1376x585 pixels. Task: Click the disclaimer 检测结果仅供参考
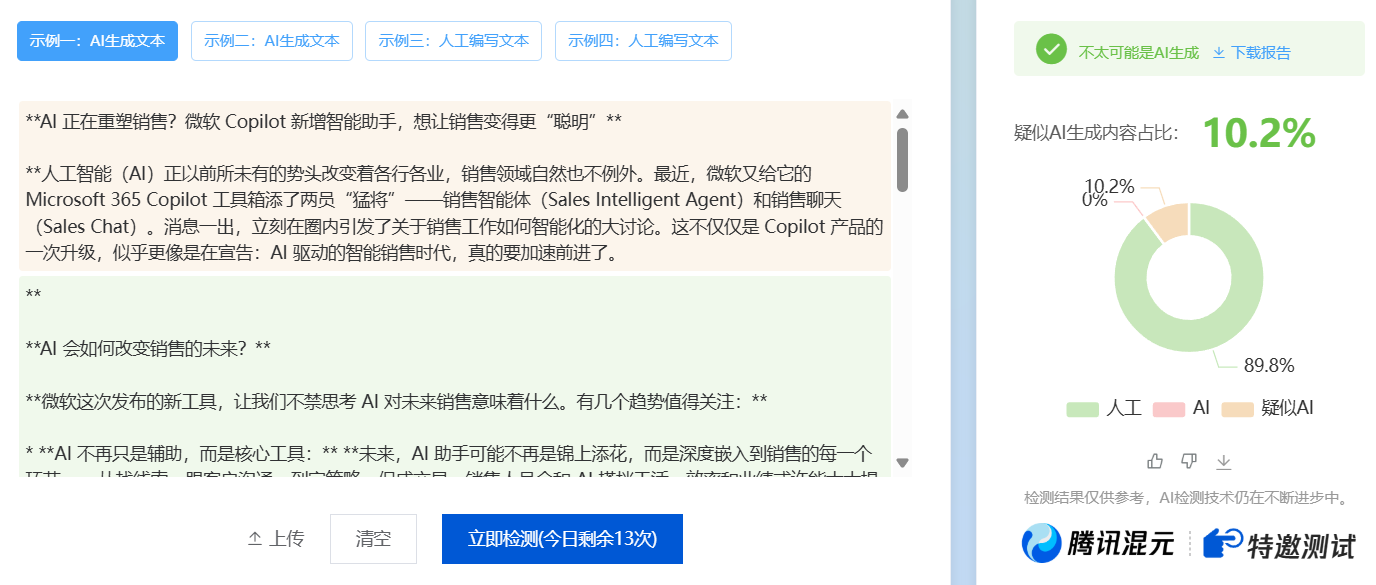1186,498
